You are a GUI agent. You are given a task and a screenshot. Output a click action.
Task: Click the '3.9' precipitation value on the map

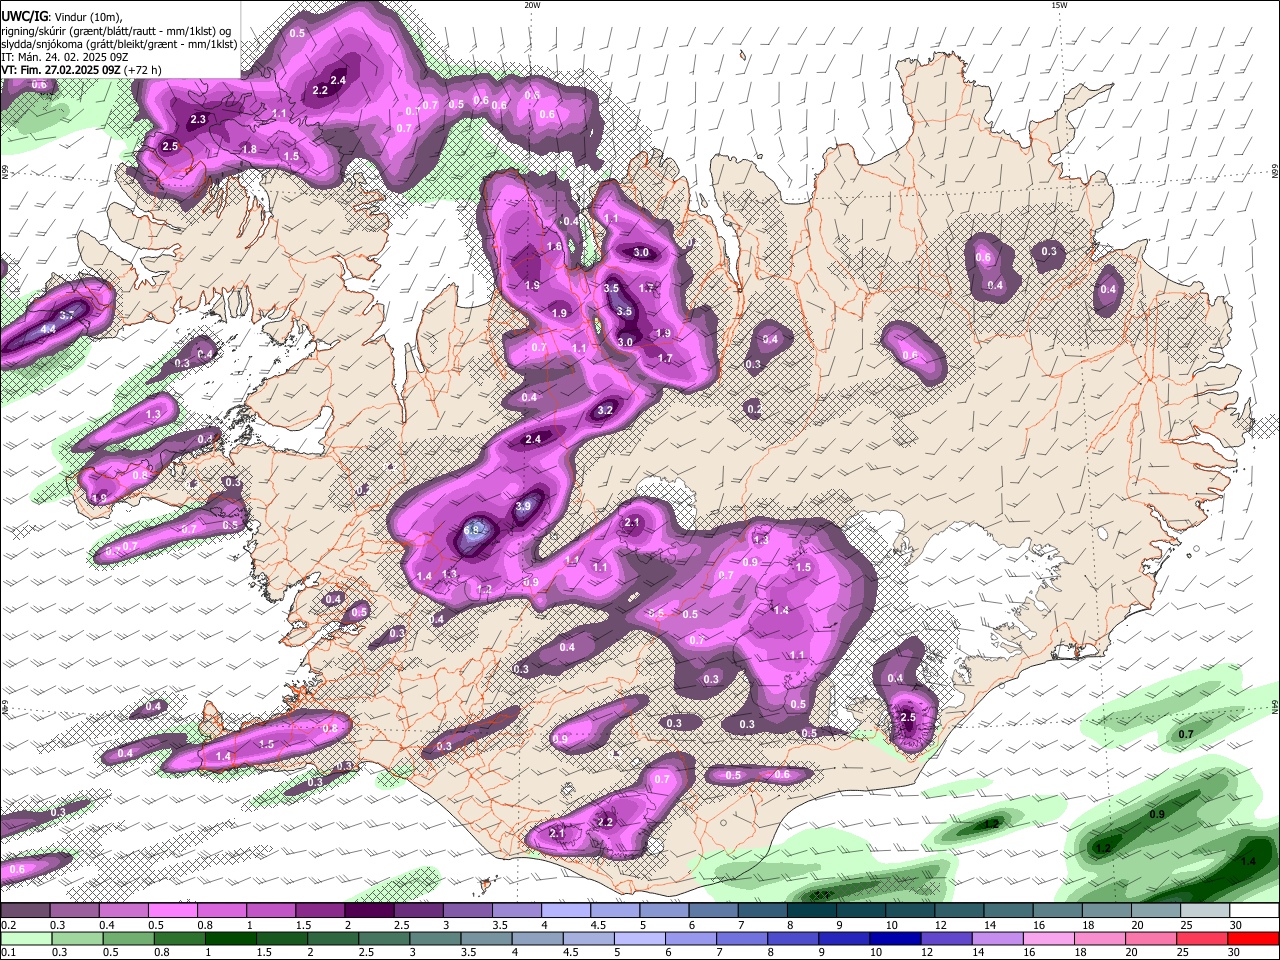(523, 507)
